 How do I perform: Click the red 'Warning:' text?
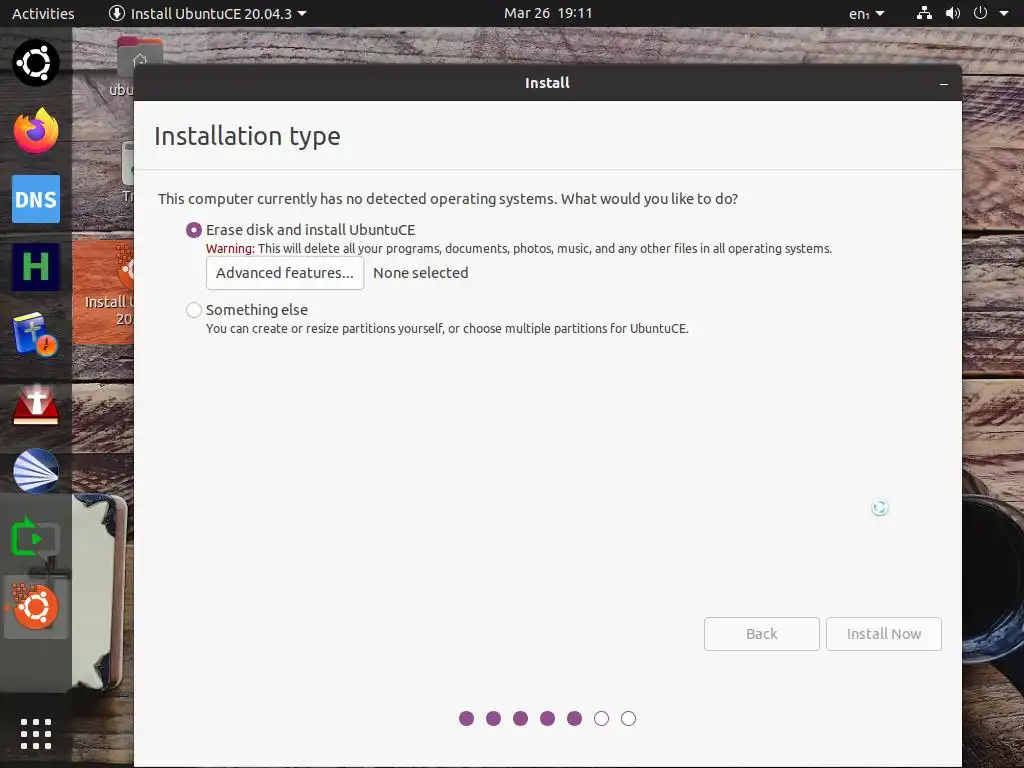coord(230,249)
